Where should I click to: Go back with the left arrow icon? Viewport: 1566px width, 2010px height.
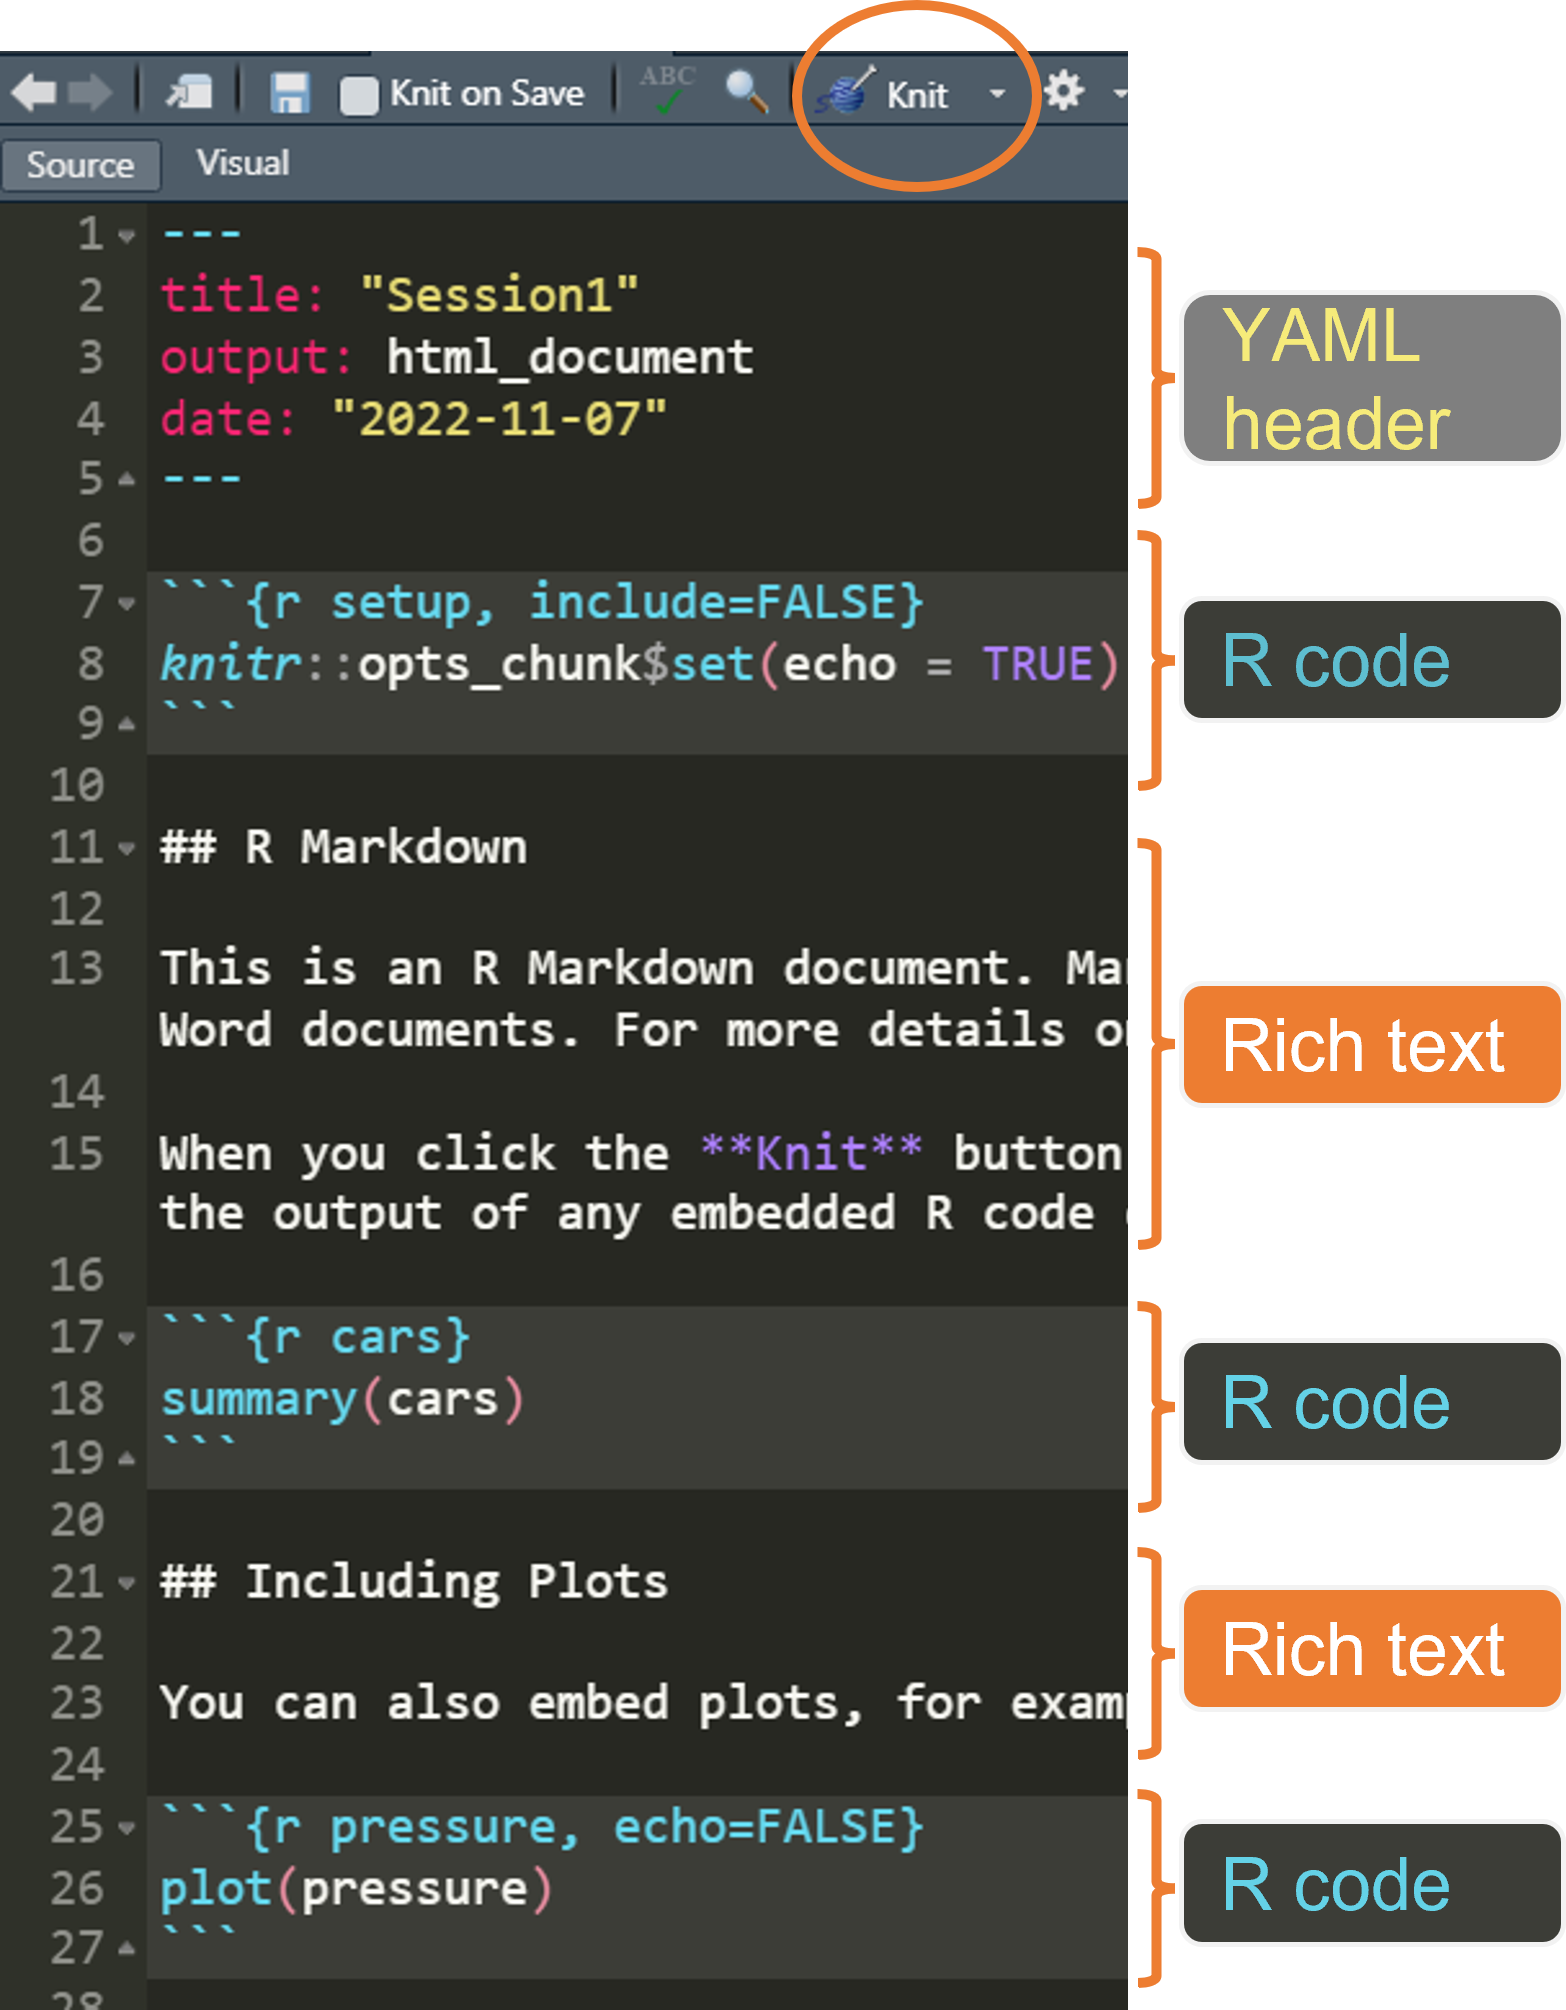coord(34,93)
